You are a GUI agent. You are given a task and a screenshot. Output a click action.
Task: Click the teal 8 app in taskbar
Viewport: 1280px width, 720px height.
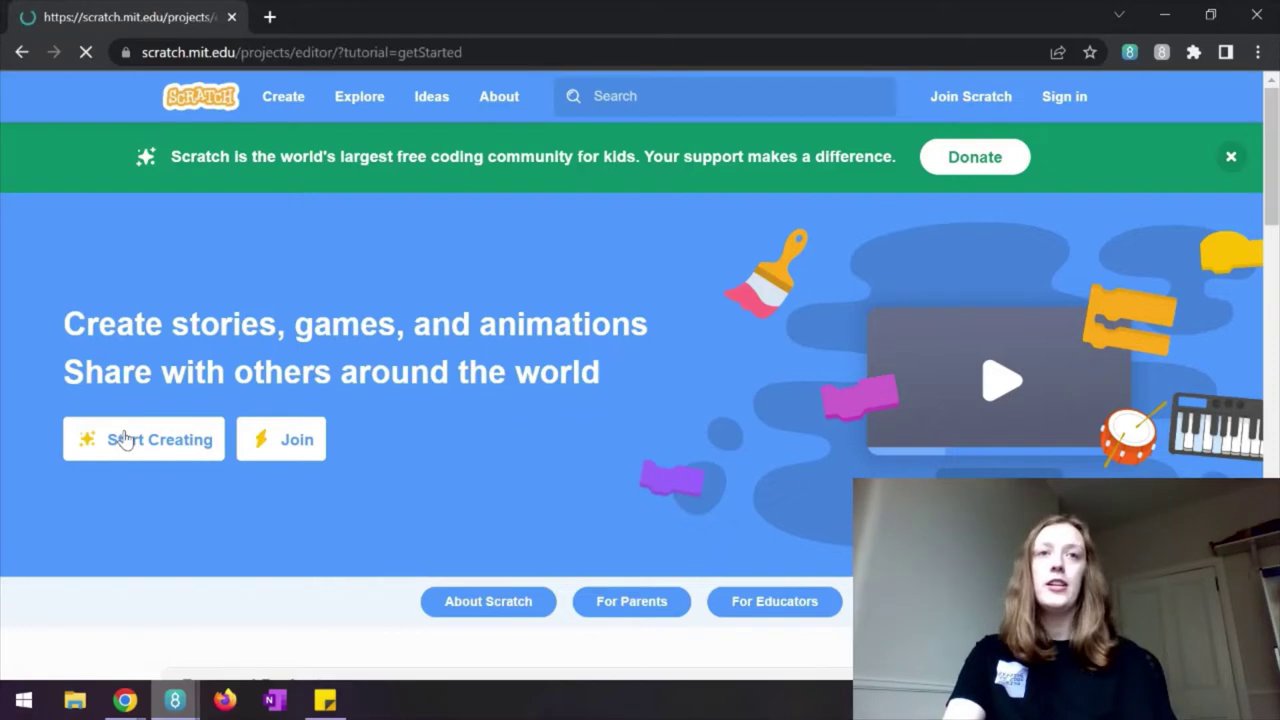point(175,700)
